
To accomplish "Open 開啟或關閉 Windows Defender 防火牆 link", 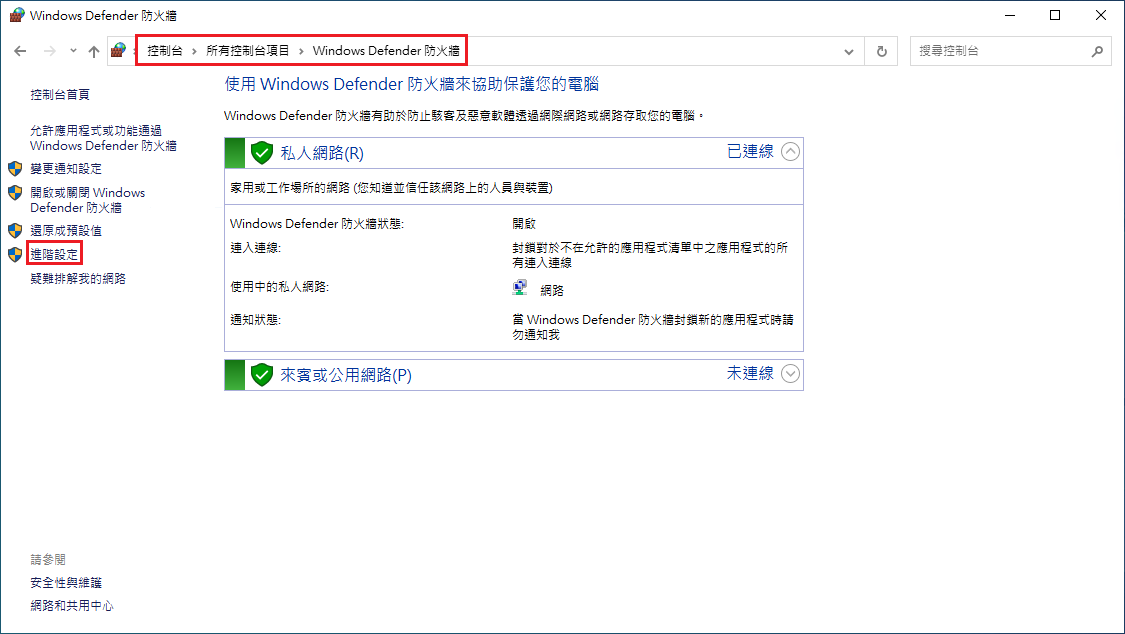I will tap(88, 200).
